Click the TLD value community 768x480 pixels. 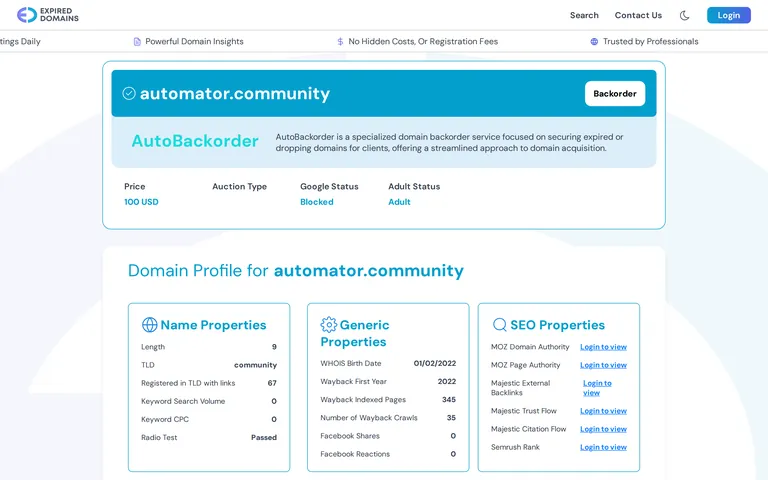(x=255, y=365)
